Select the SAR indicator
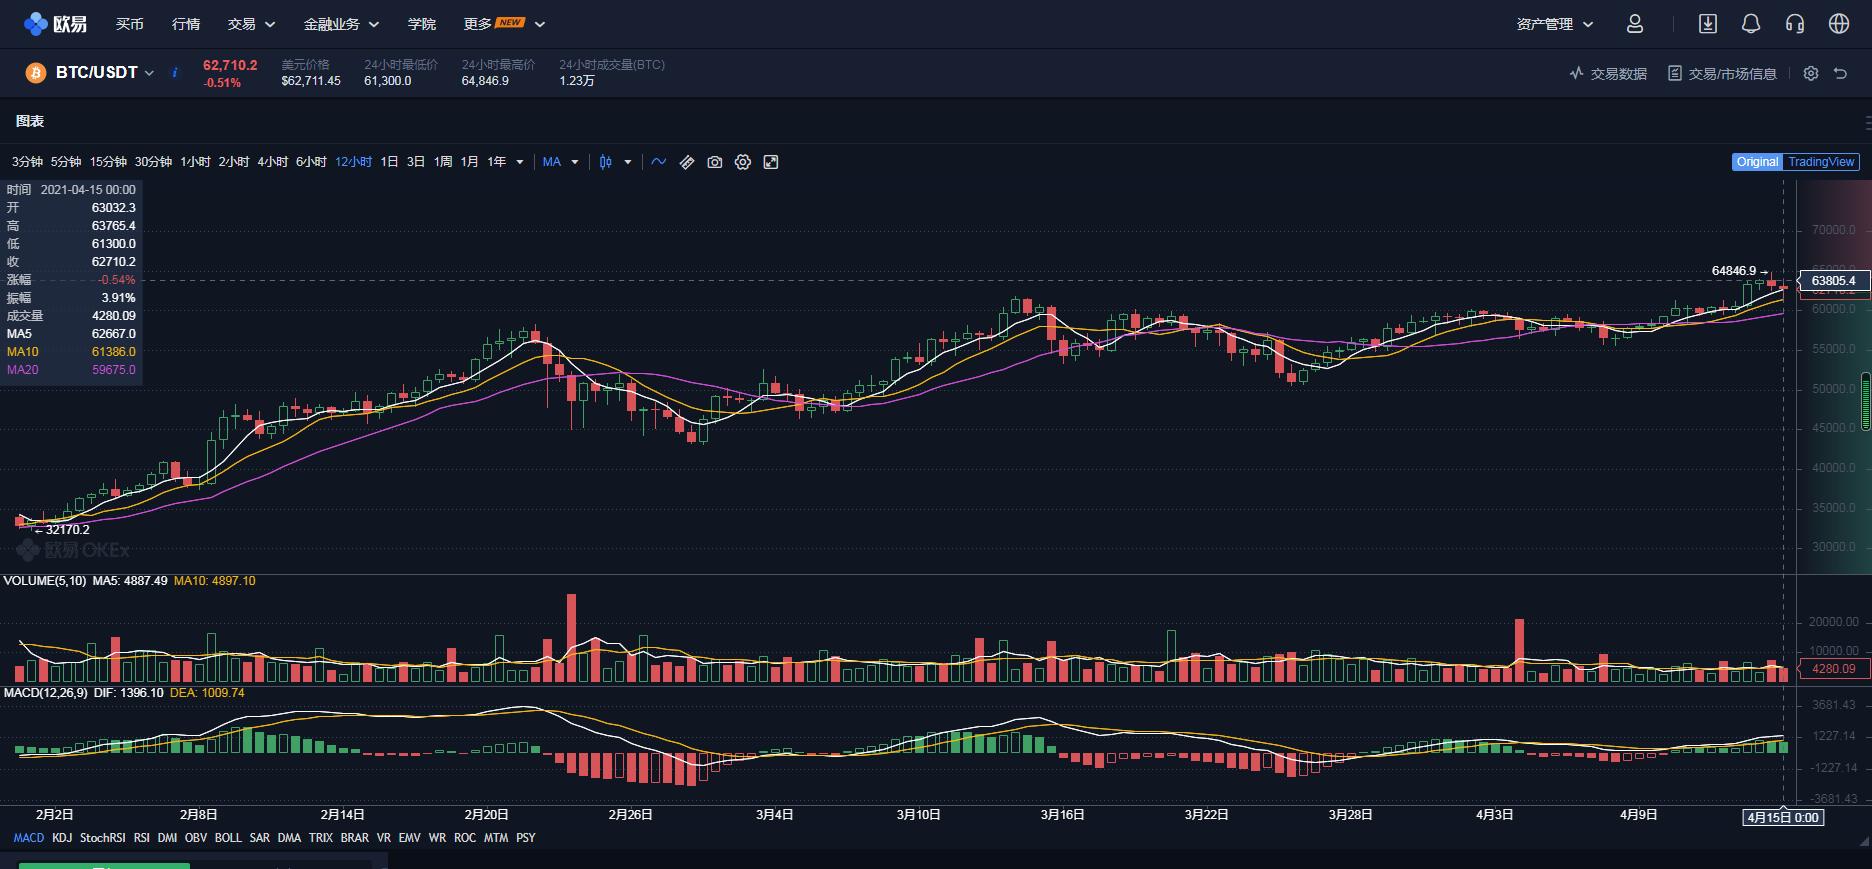 point(259,838)
